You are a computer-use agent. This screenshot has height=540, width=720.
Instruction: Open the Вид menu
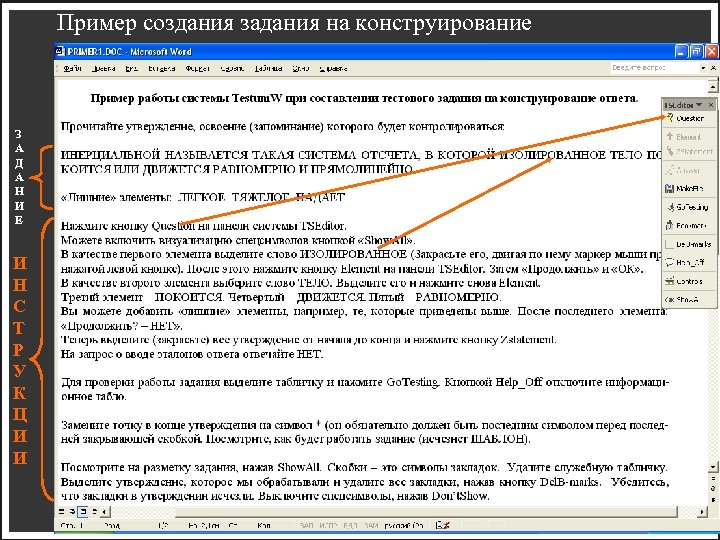pos(131,68)
